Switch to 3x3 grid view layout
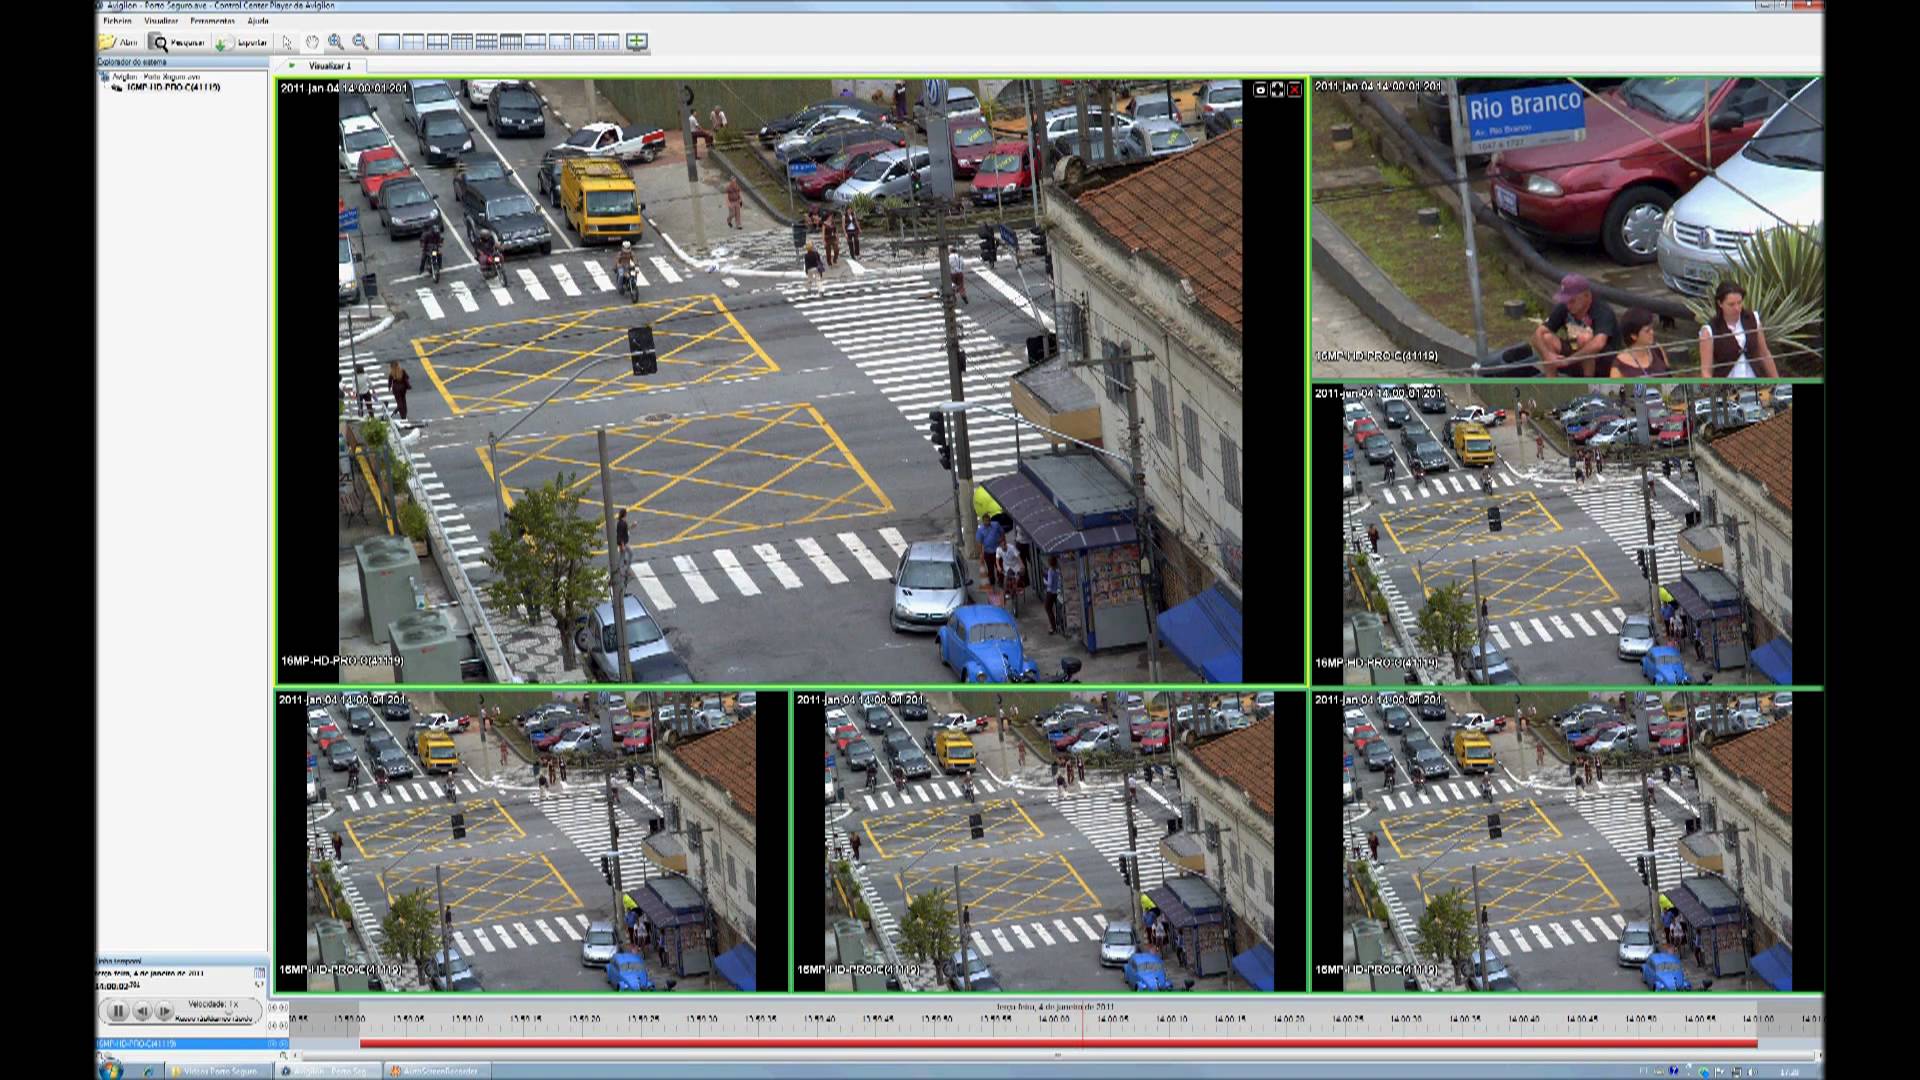 point(462,42)
